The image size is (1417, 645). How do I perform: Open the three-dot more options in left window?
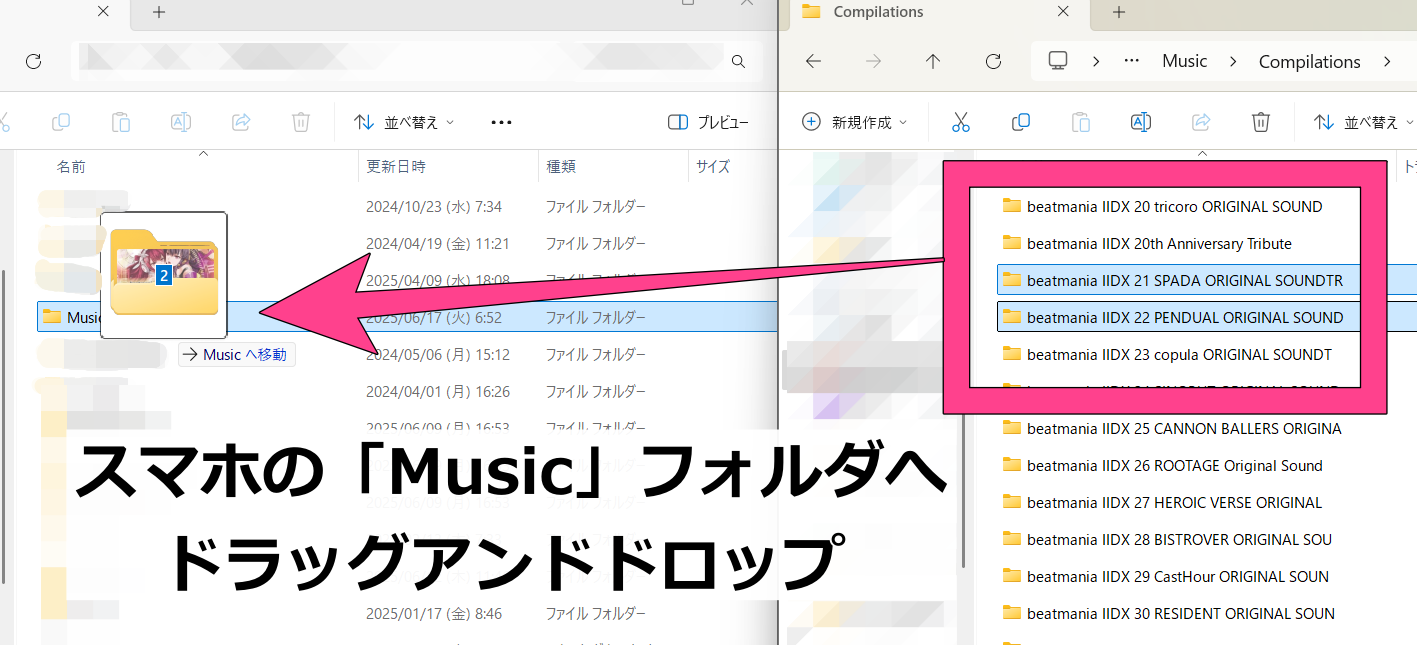(x=501, y=122)
